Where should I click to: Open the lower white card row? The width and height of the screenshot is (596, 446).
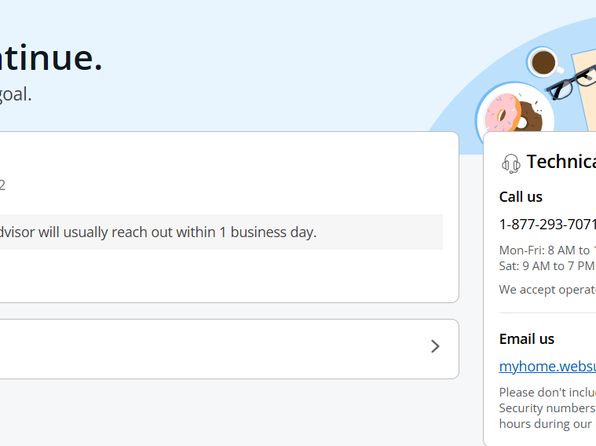click(229, 349)
